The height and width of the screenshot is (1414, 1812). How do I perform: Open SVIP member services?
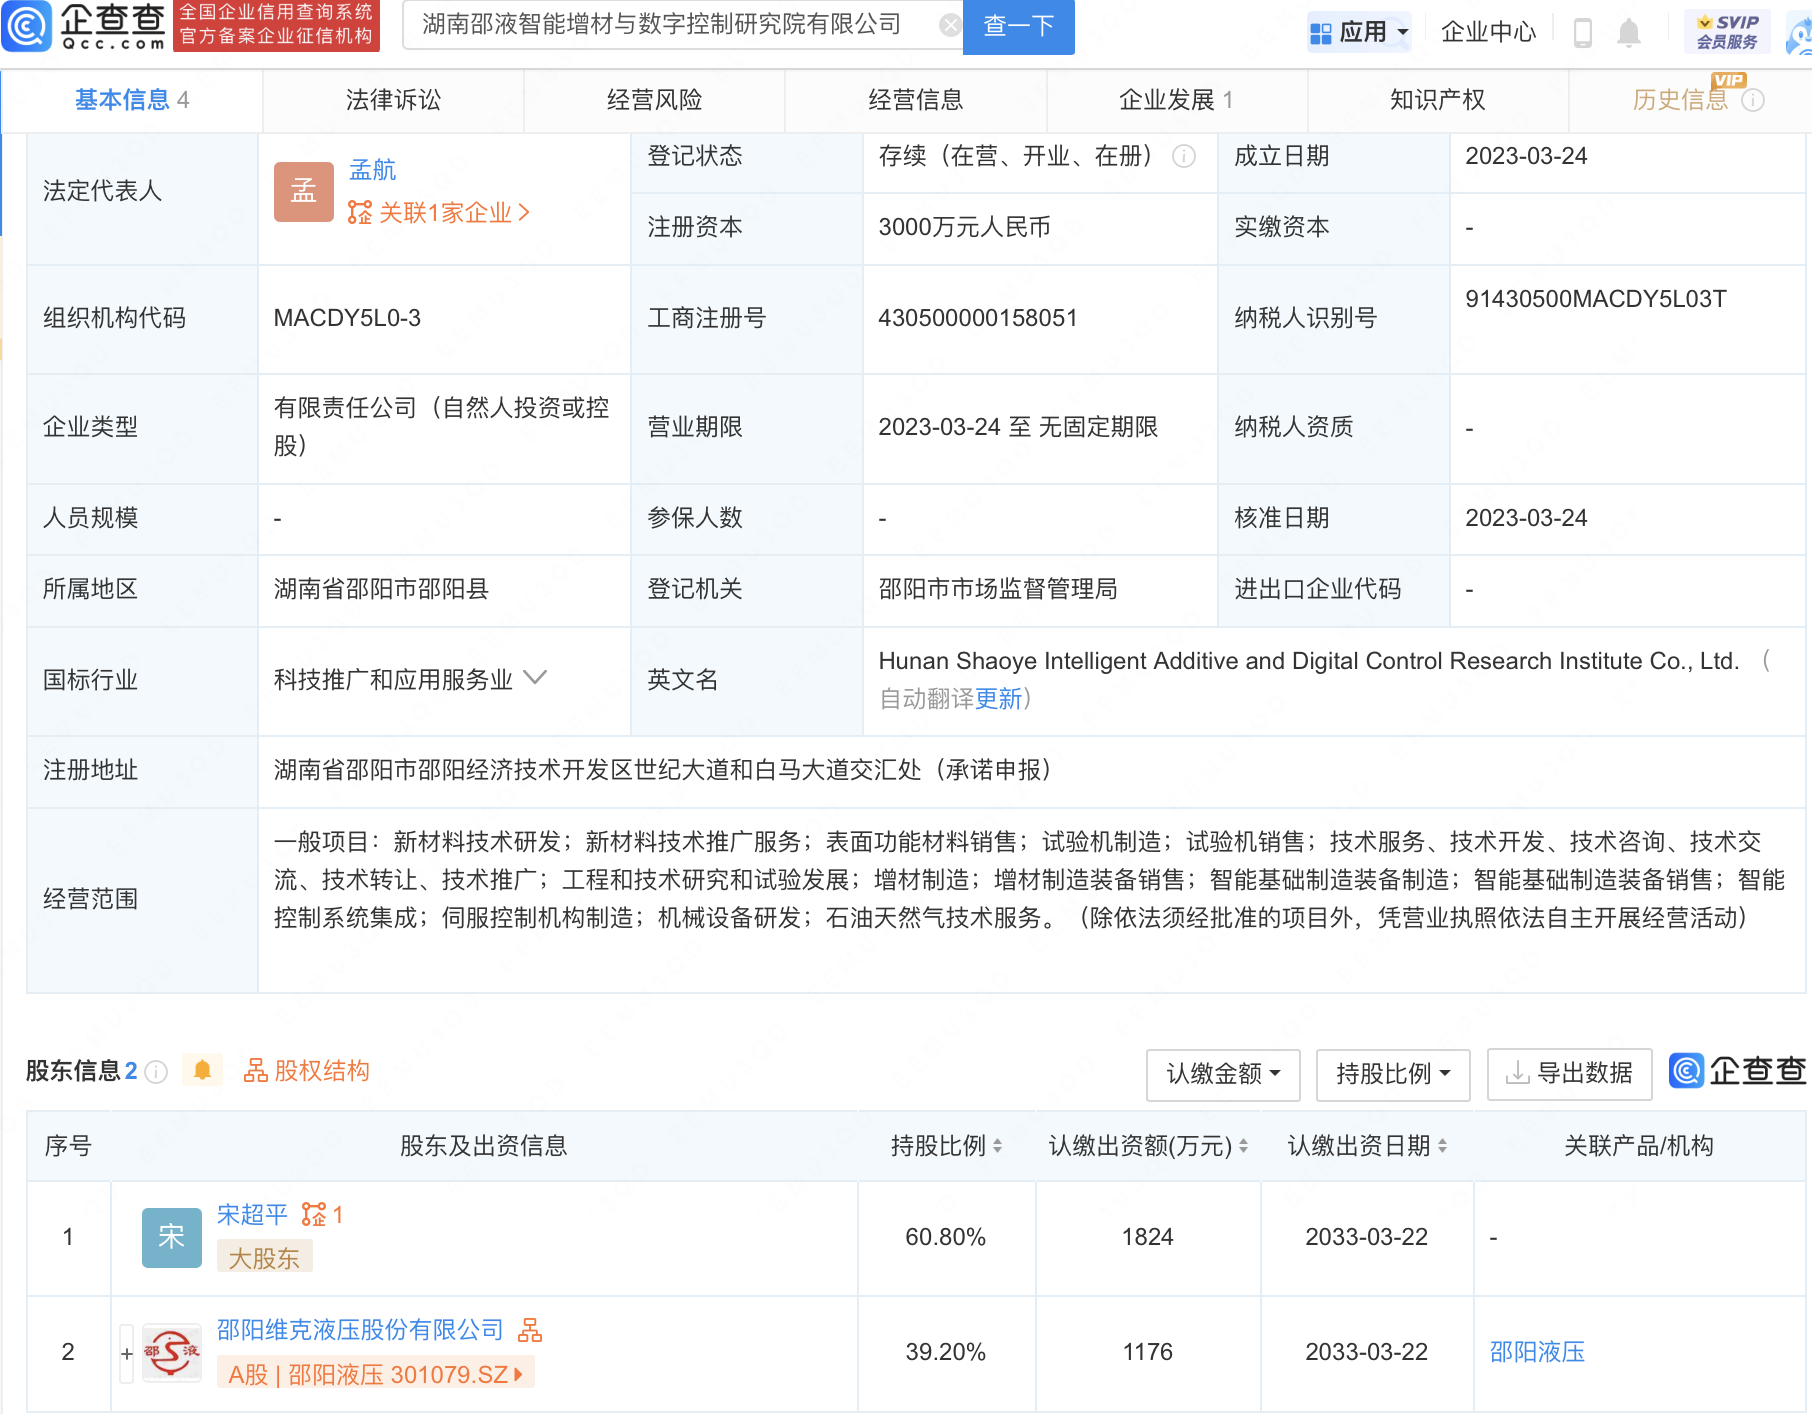point(1727,32)
